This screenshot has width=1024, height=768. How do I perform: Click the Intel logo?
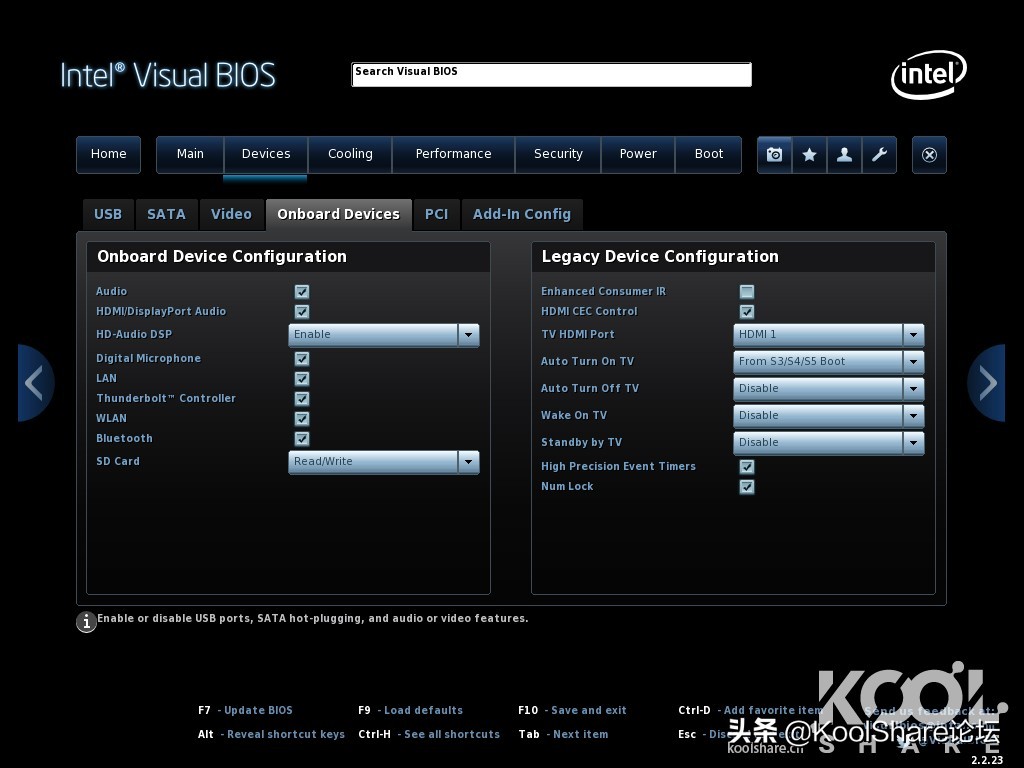[929, 74]
